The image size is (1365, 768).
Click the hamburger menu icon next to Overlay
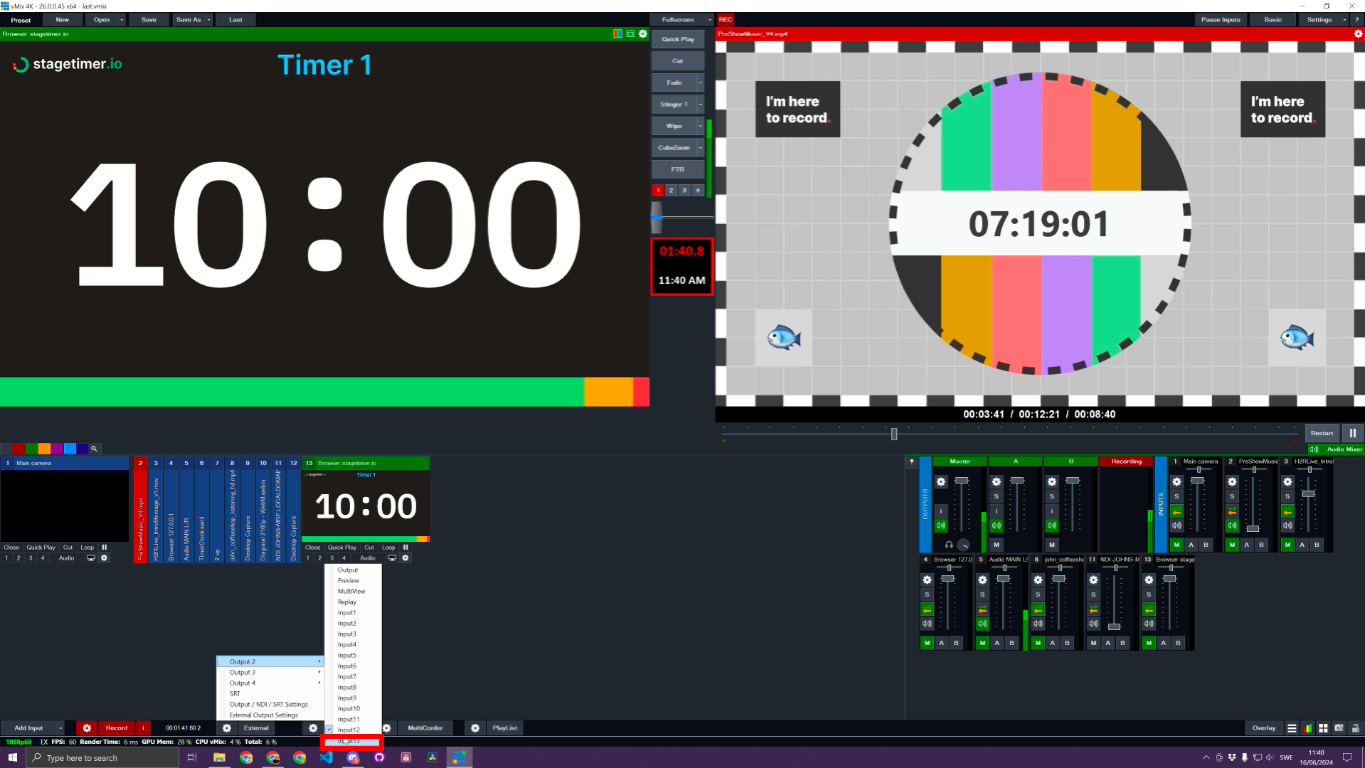[x=1292, y=728]
